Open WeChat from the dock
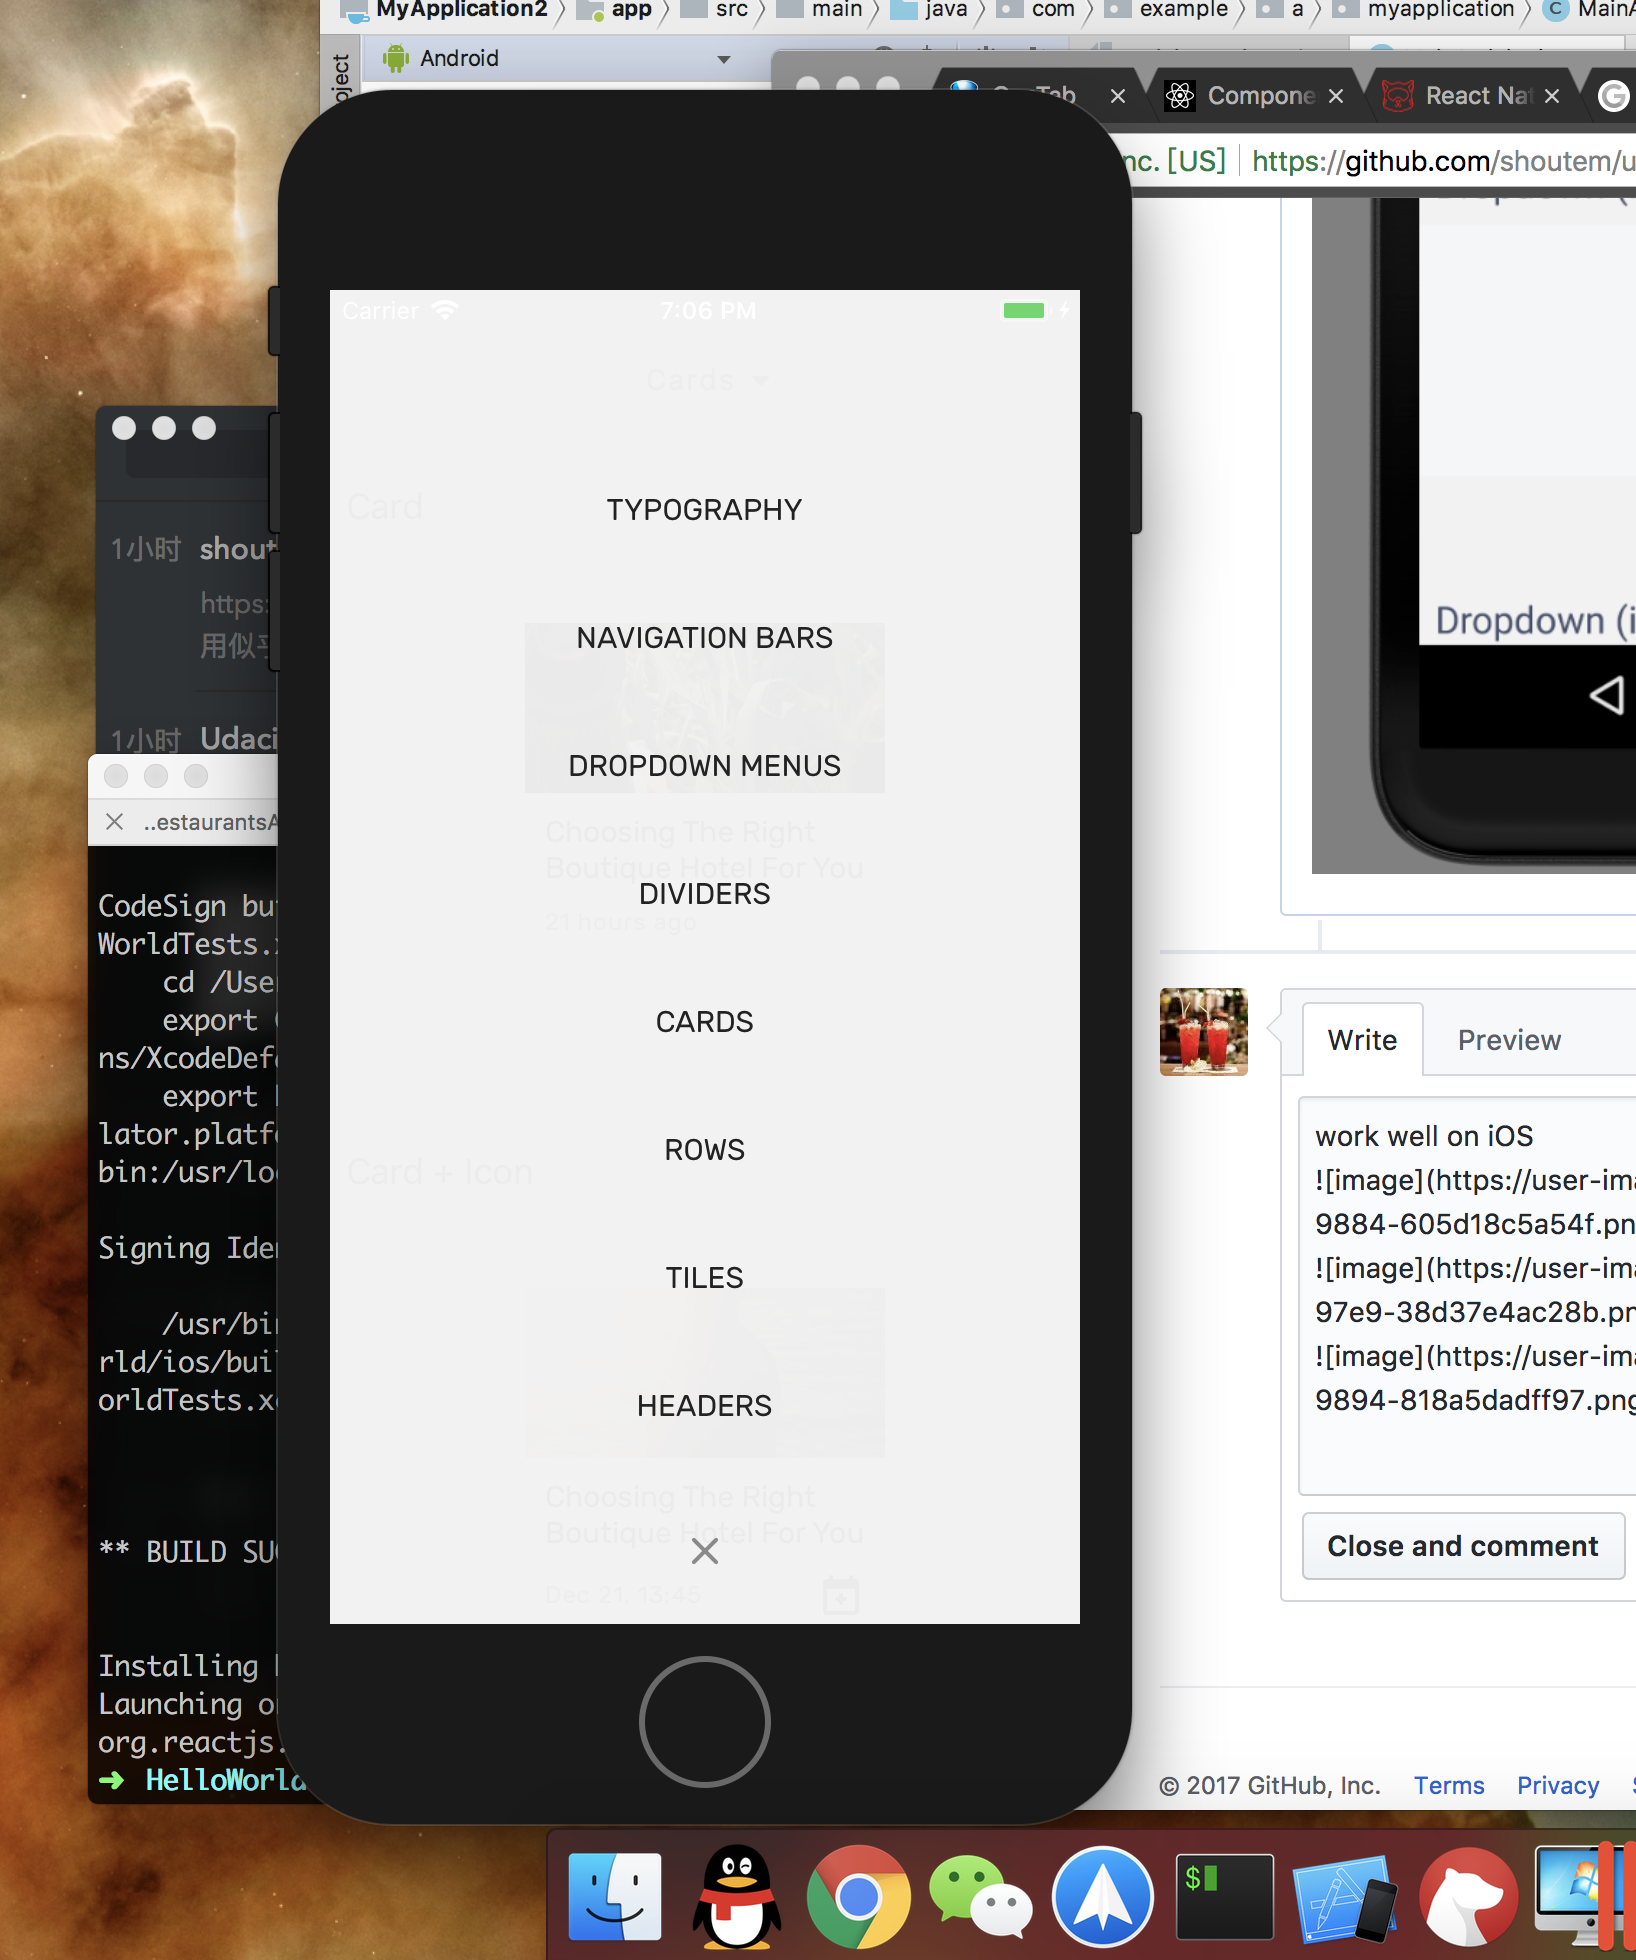The image size is (1636, 1960). coord(980,1897)
